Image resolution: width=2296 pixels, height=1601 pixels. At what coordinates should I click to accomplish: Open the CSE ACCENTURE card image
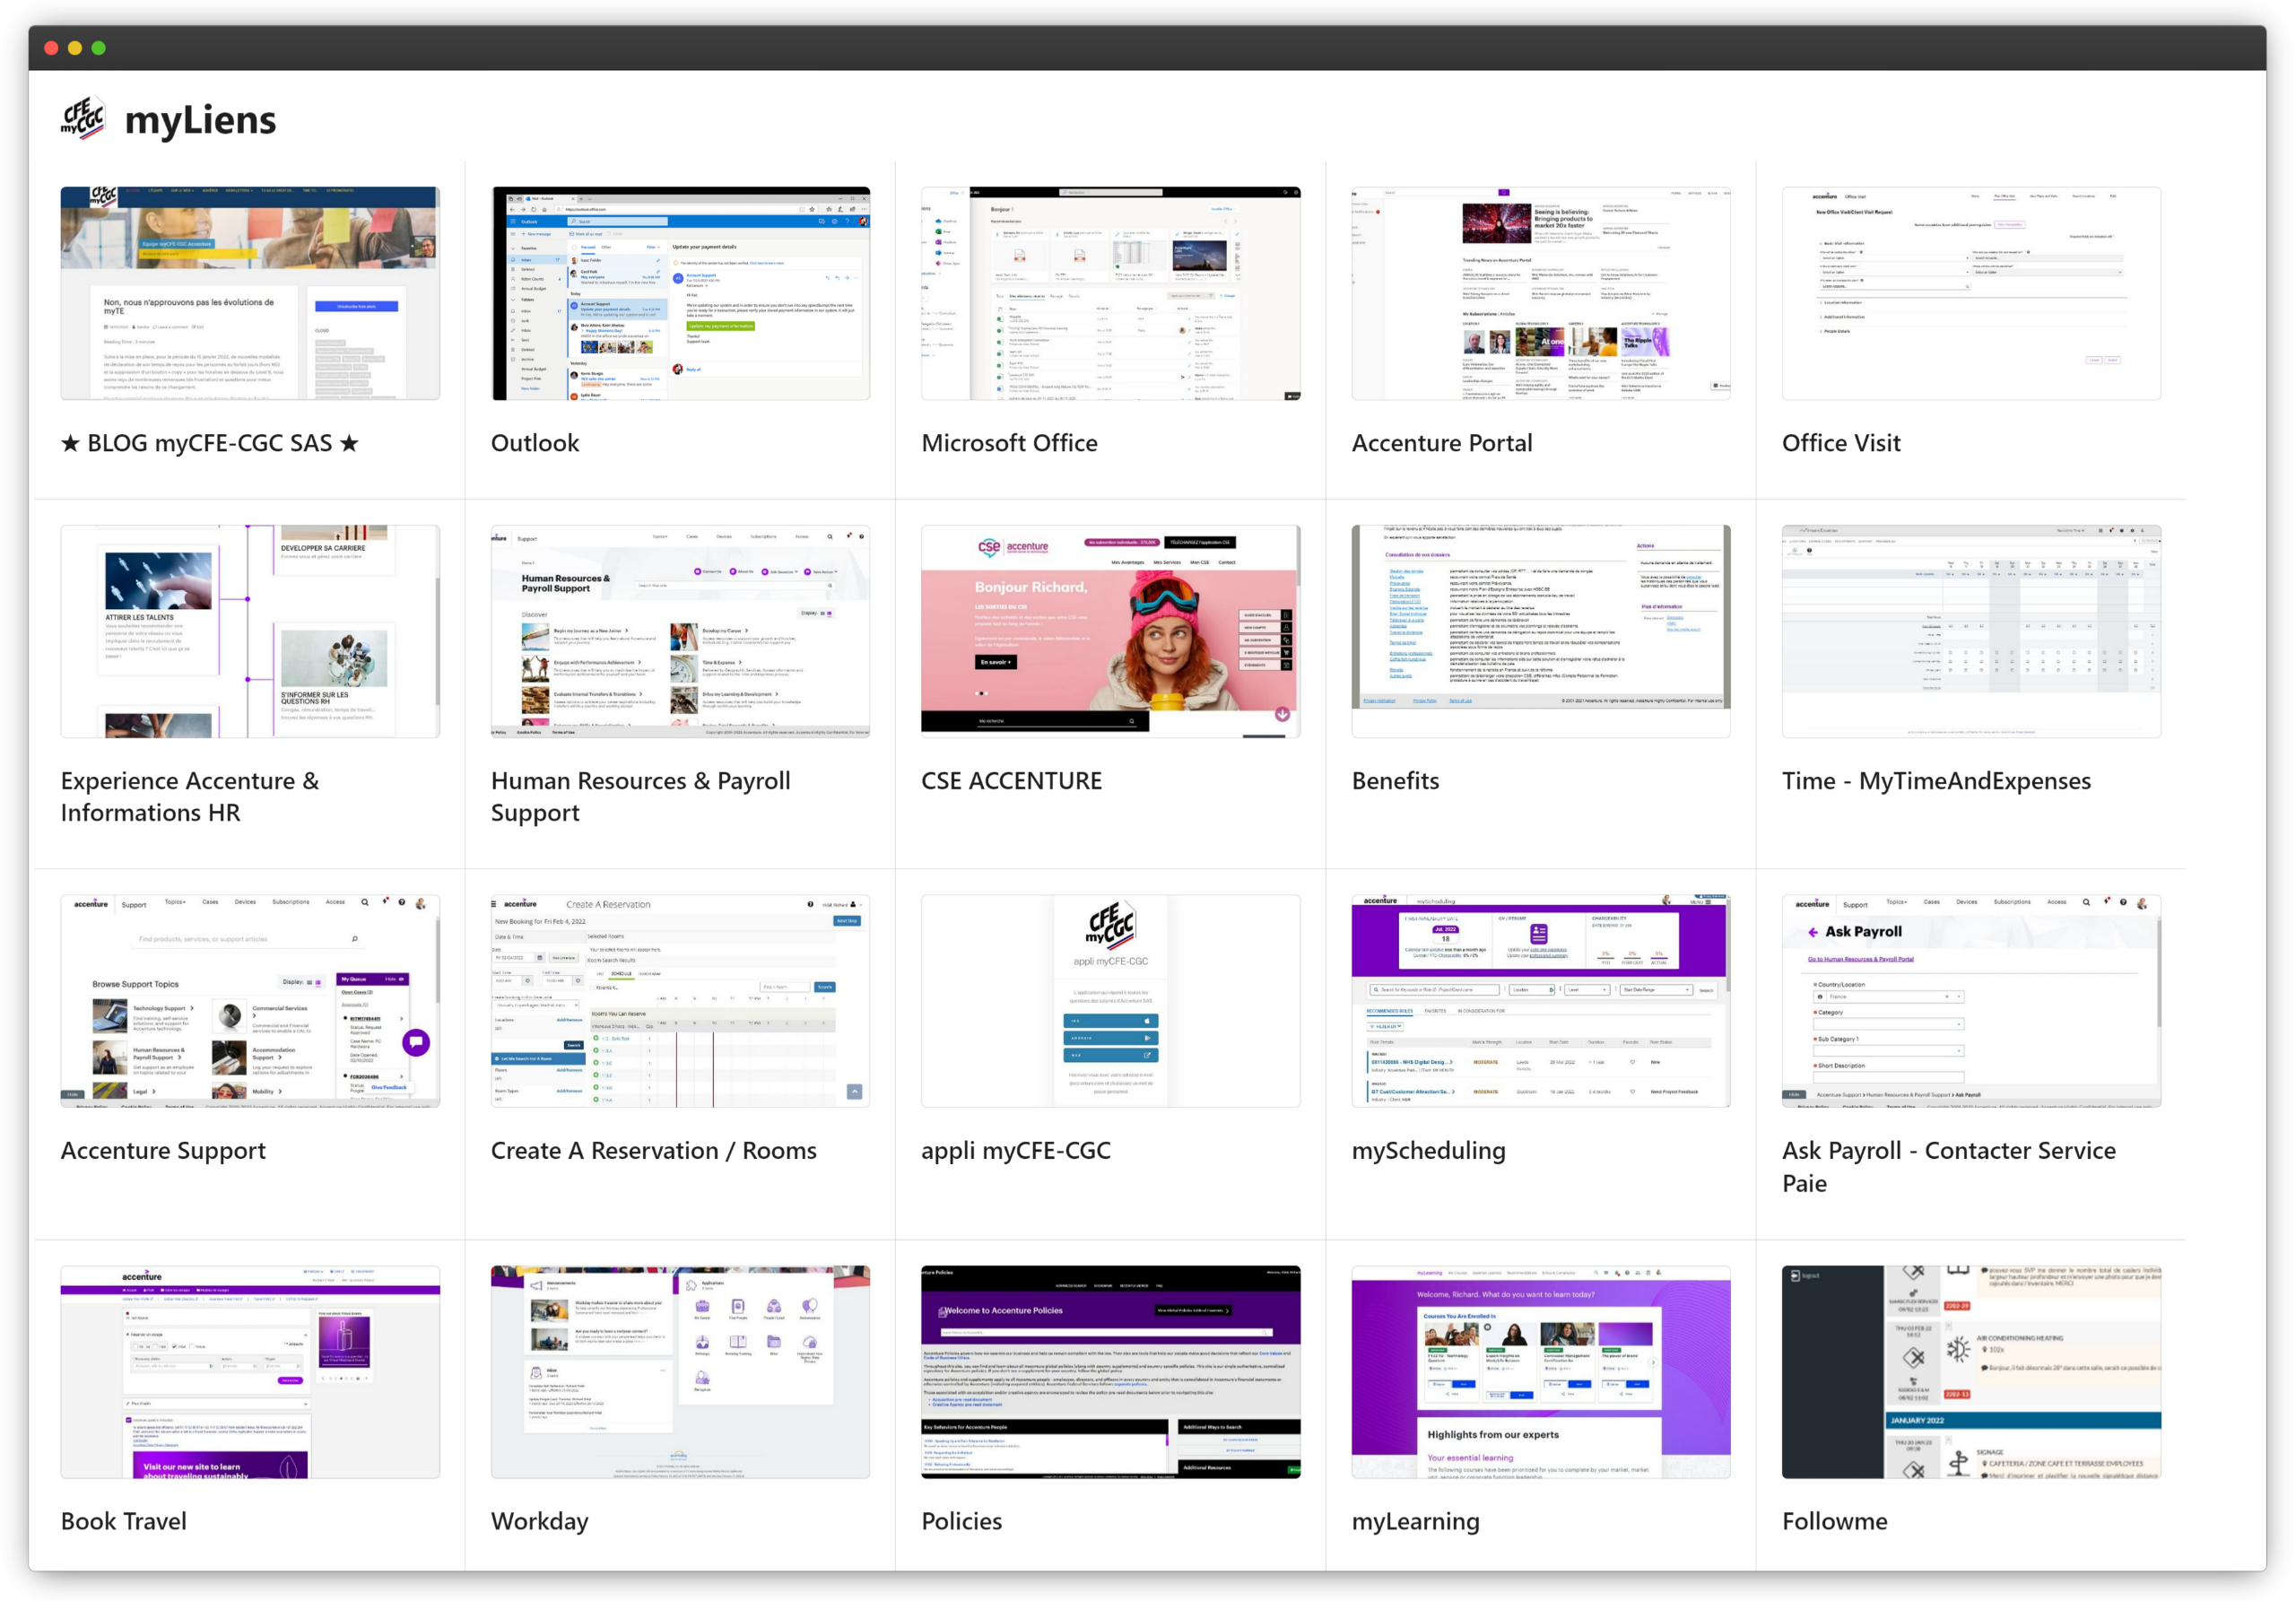click(1110, 631)
